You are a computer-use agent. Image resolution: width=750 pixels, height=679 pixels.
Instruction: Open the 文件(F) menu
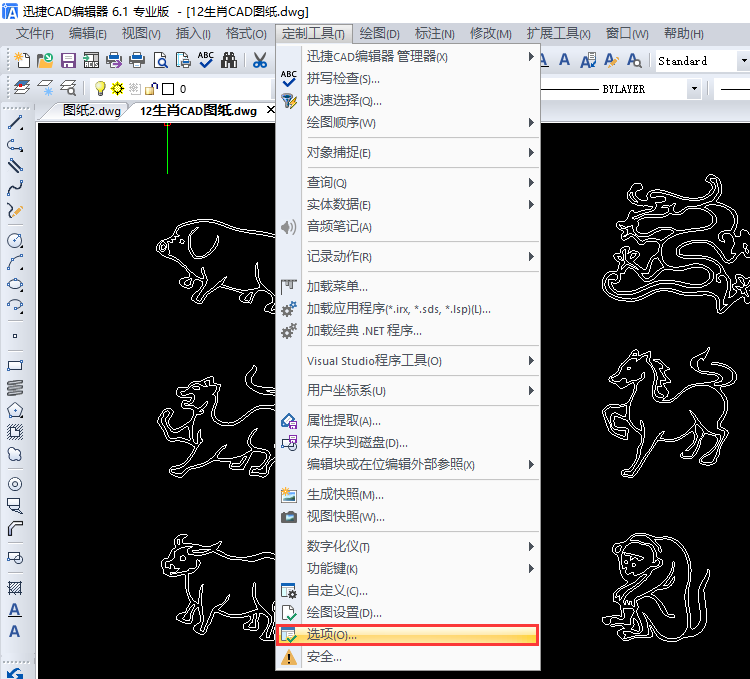point(34,33)
